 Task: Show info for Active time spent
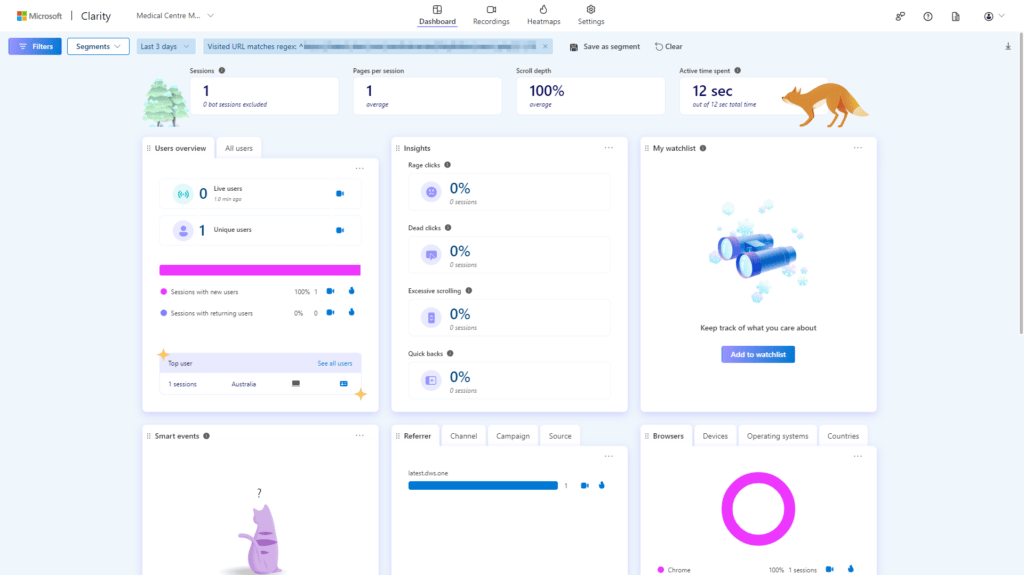(x=737, y=71)
